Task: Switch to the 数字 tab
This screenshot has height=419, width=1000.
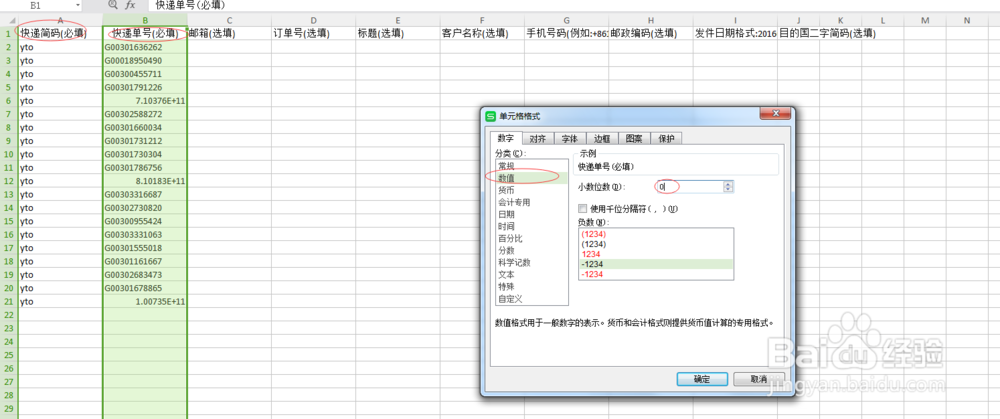Action: point(506,138)
